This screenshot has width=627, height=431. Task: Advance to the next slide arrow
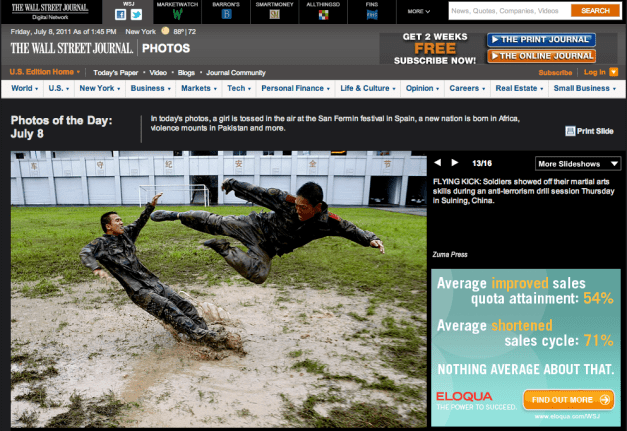(x=455, y=163)
